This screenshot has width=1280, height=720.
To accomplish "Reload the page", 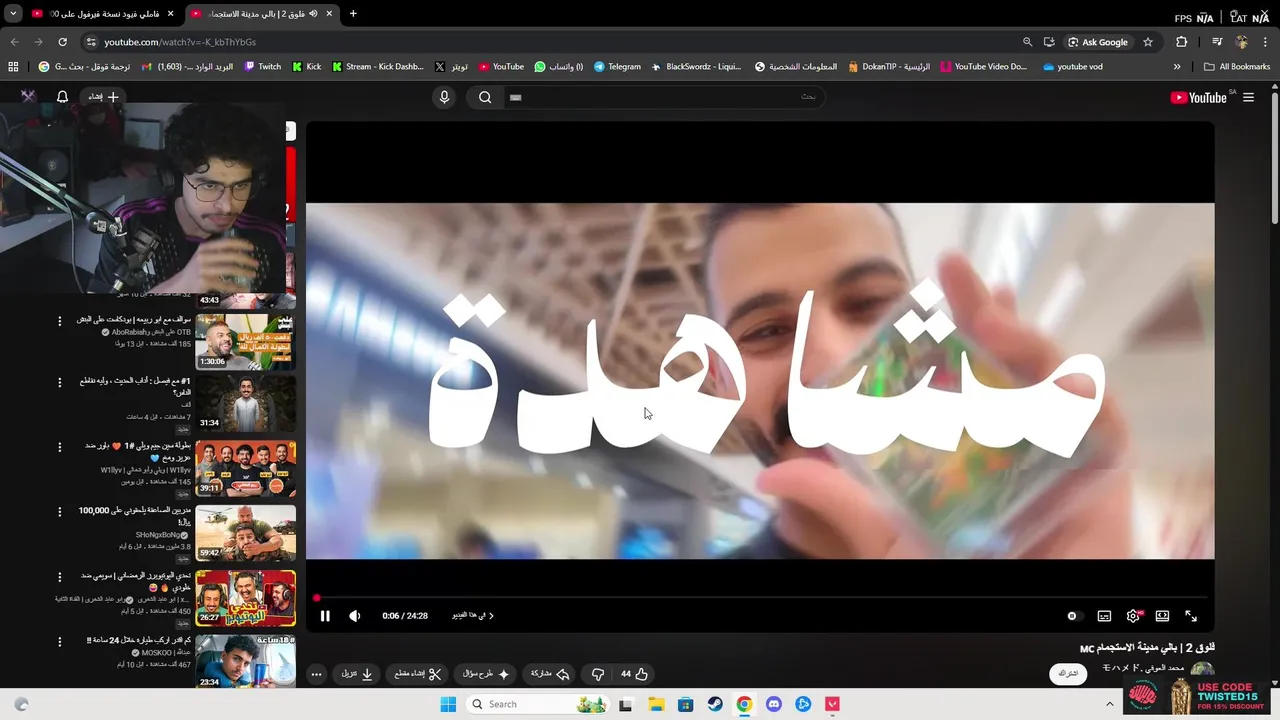I will (x=62, y=42).
